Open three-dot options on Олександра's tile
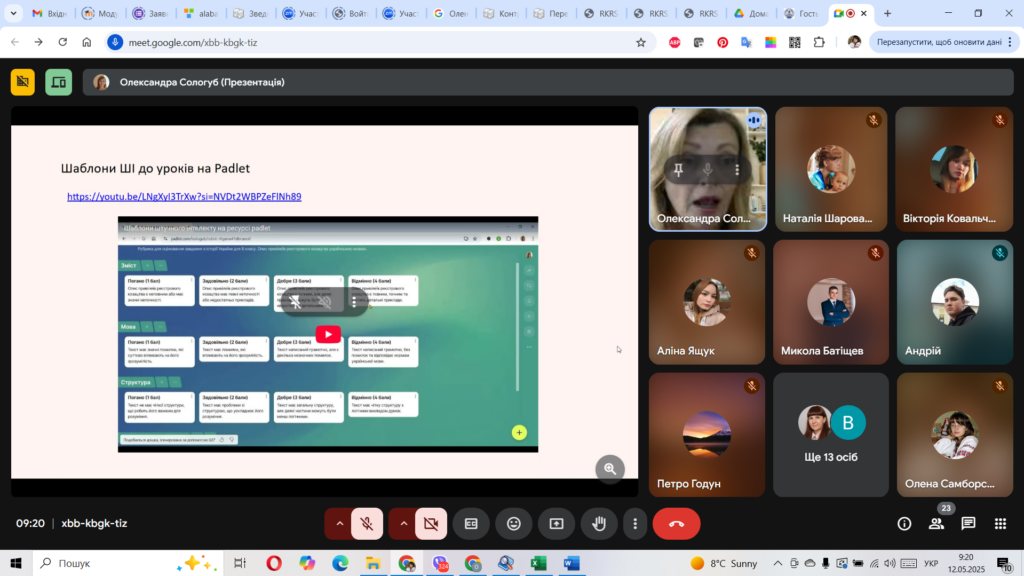1024x576 pixels. [737, 170]
